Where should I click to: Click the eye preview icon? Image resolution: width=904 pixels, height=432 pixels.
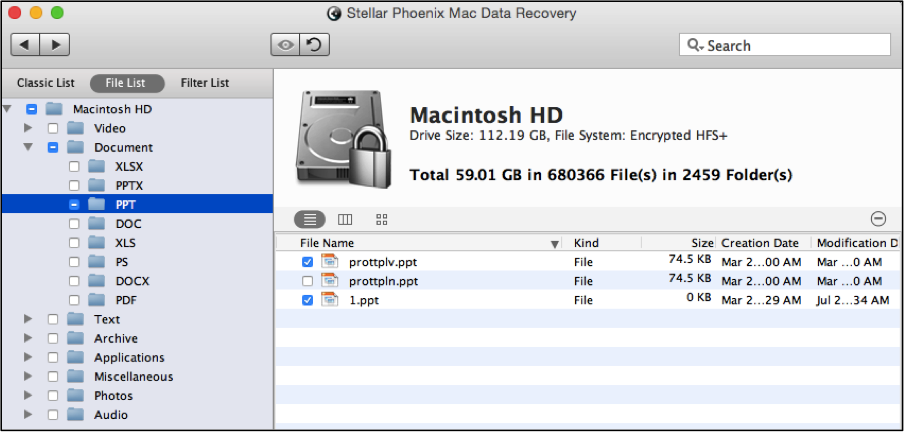click(285, 44)
